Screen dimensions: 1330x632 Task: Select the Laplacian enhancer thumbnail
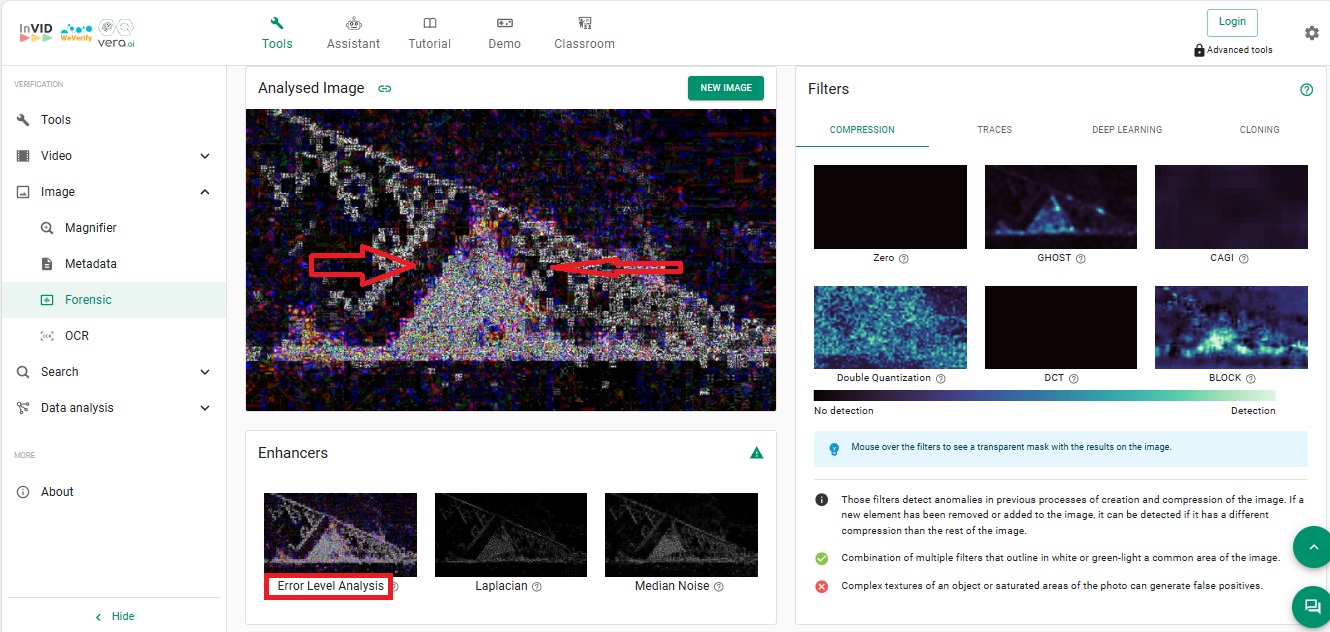tap(510, 534)
